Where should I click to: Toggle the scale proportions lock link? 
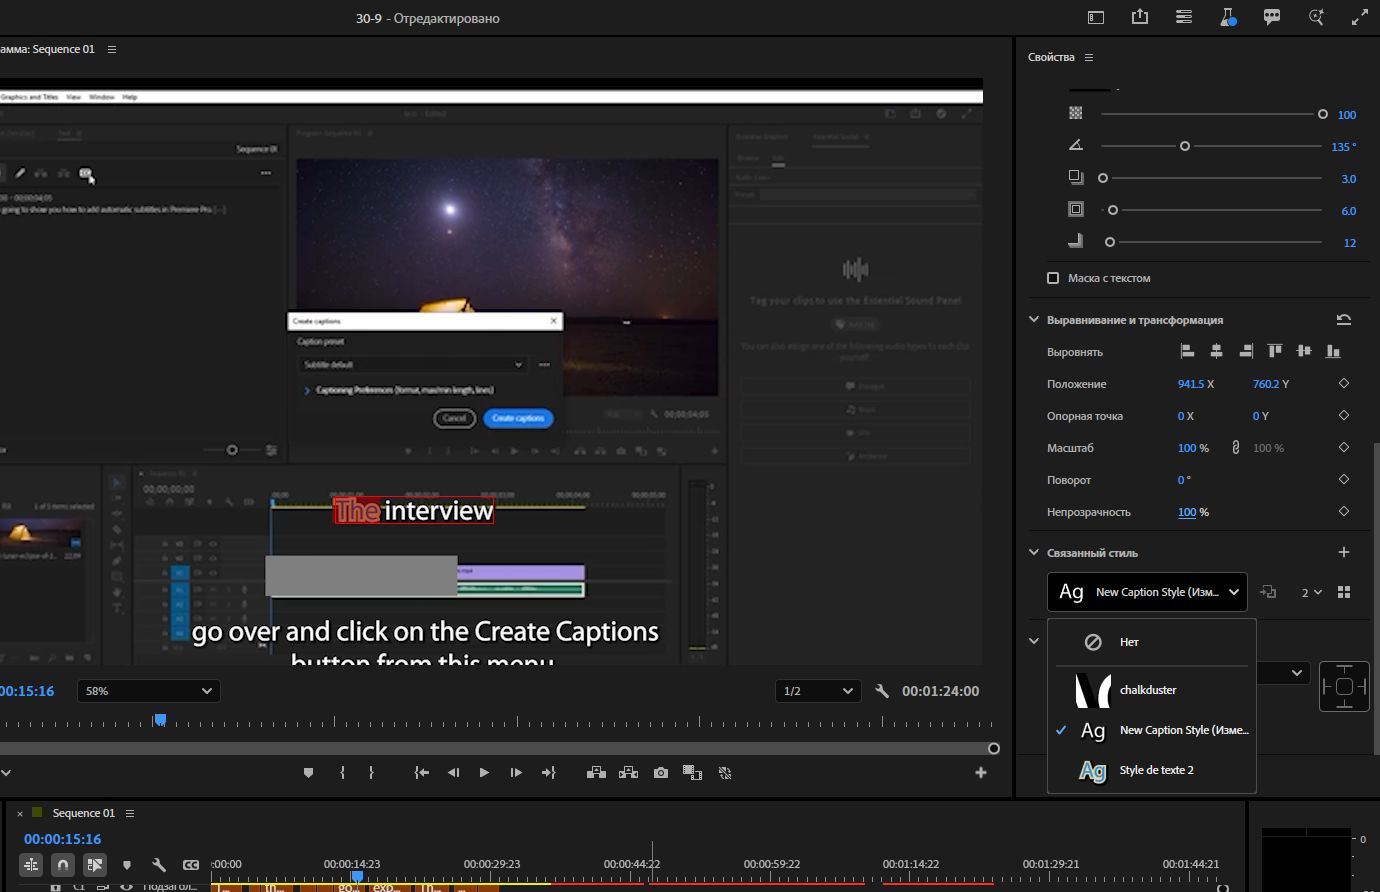(x=1236, y=448)
